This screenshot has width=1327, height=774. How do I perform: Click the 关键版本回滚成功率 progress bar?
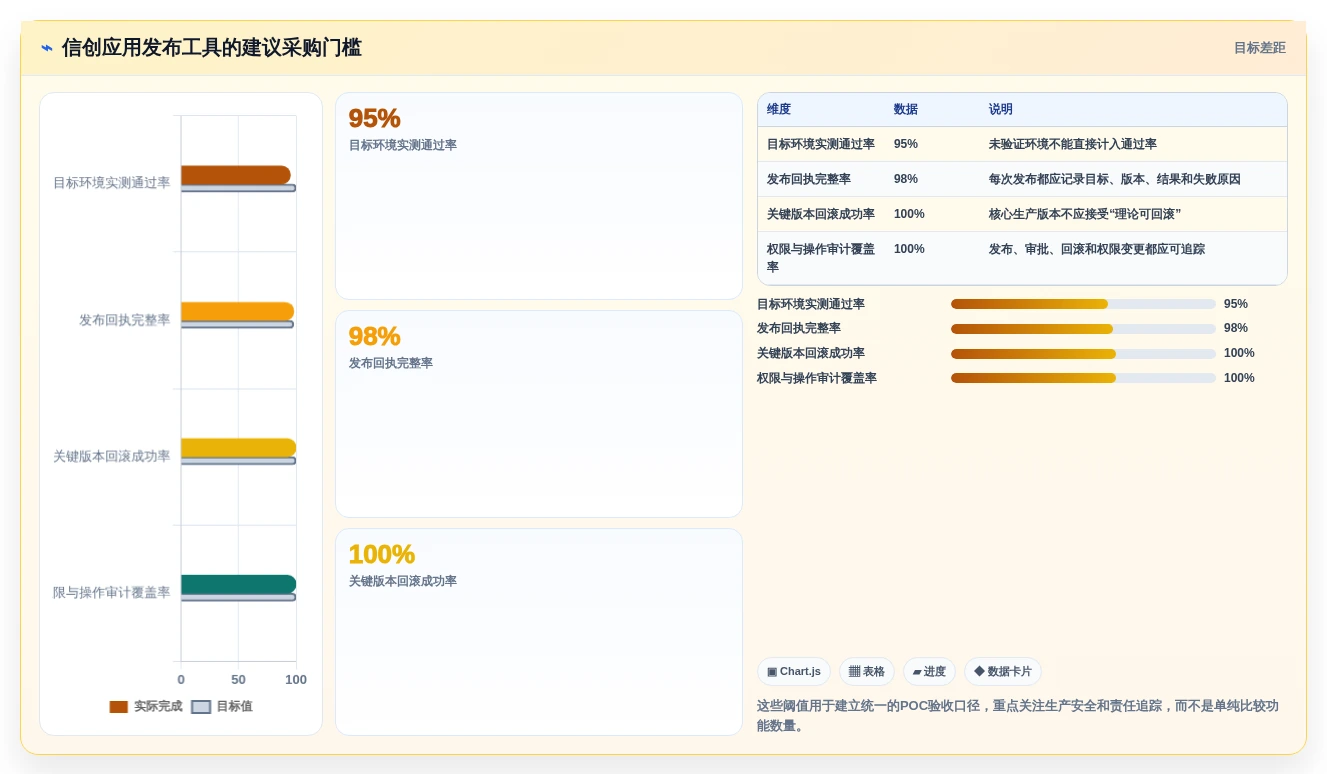[x=1083, y=354]
